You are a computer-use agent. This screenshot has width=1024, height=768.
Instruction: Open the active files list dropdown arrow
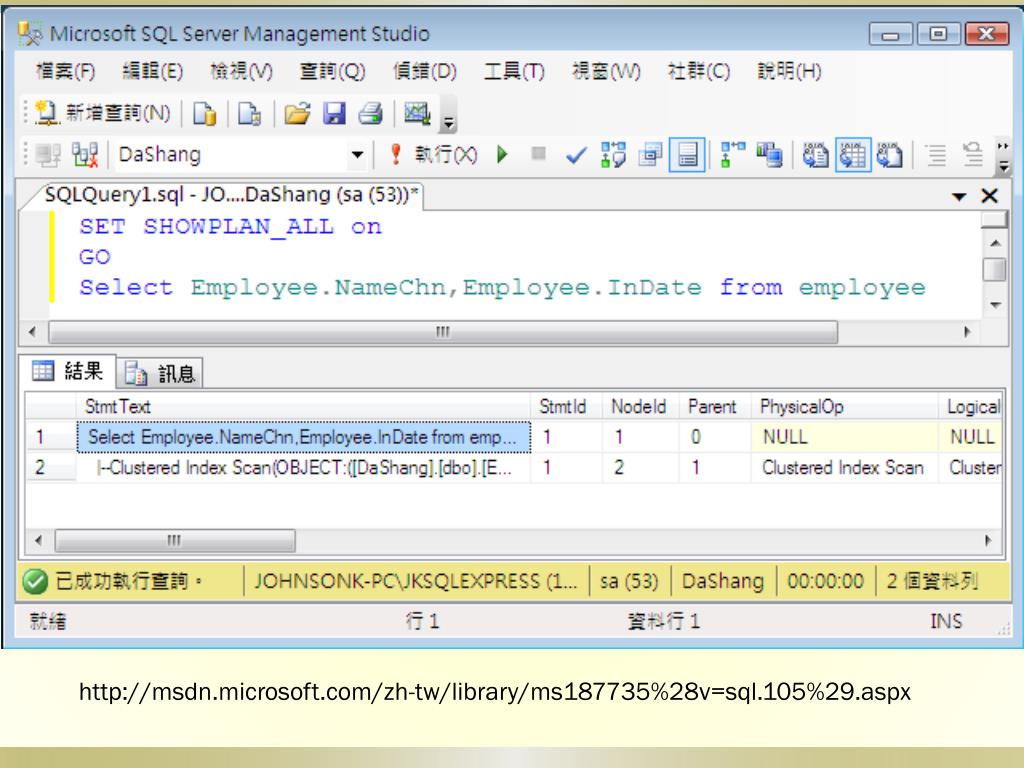pos(959,196)
